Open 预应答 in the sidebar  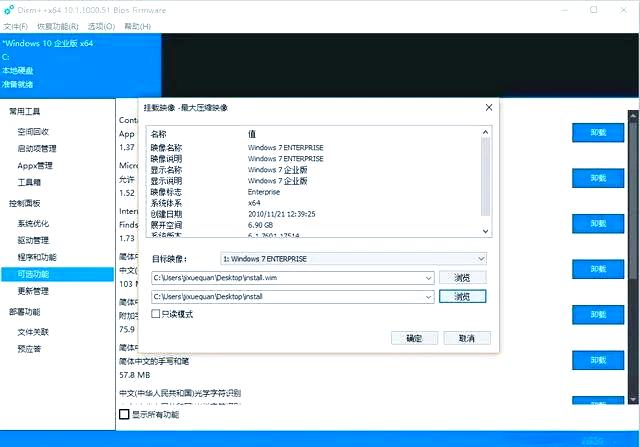pos(29,349)
